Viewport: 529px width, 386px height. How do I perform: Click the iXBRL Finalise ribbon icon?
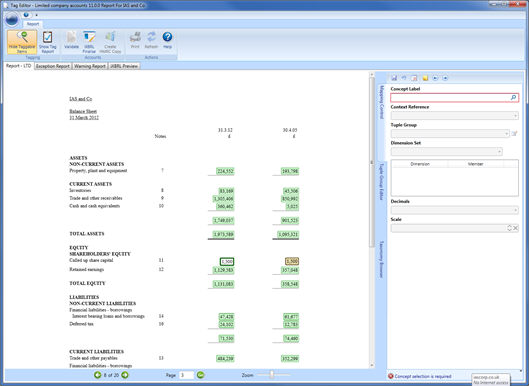coord(89,42)
